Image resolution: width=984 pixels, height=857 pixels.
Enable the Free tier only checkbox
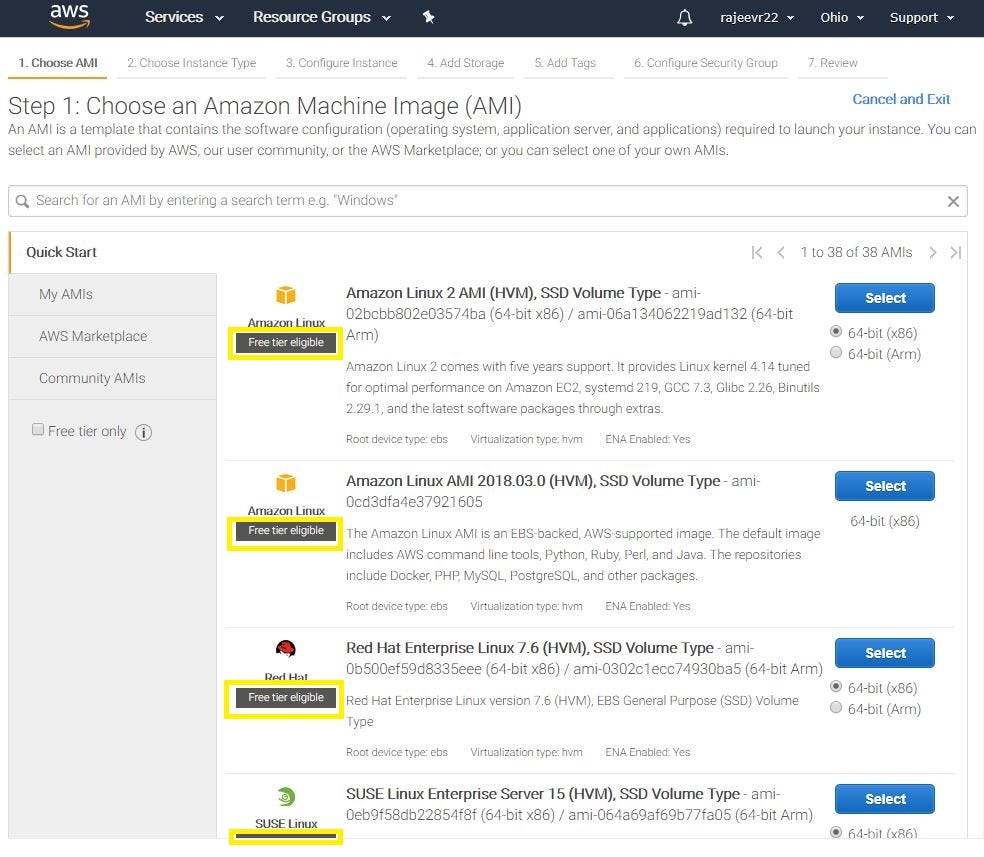(38, 429)
